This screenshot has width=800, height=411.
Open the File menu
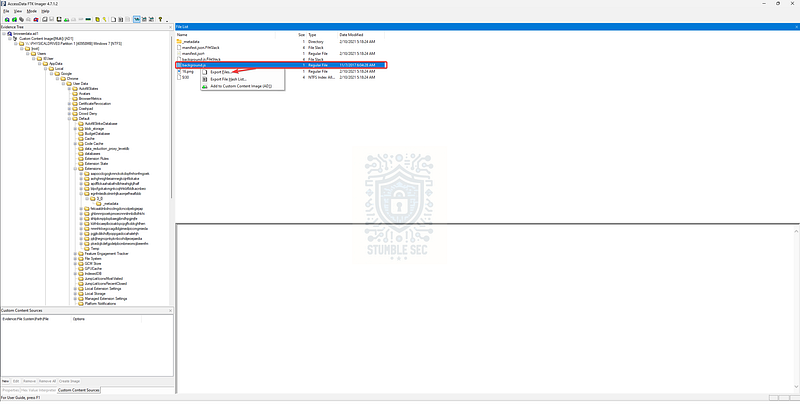point(6,11)
